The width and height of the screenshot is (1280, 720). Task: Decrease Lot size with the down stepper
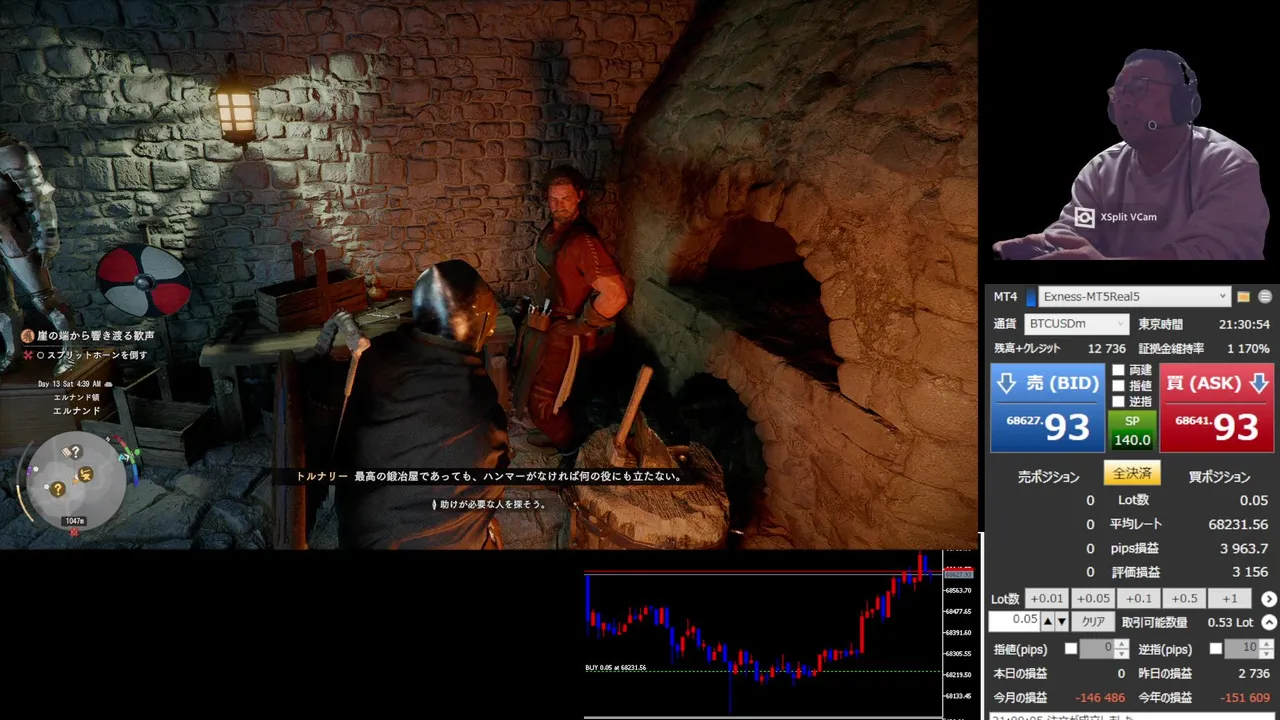click(1062, 622)
